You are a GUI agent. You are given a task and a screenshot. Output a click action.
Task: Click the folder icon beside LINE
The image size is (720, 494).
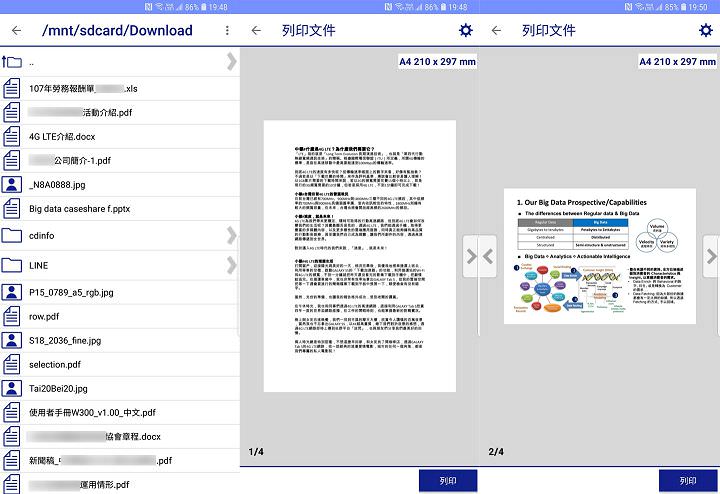[11, 265]
